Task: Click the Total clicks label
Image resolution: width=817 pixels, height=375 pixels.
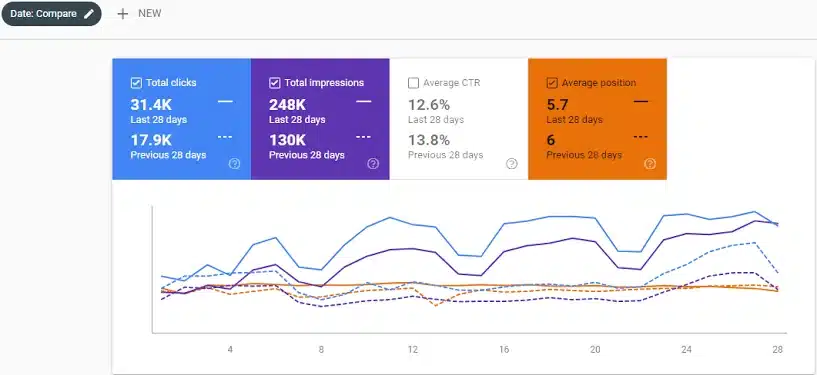Action: pyautogui.click(x=171, y=83)
